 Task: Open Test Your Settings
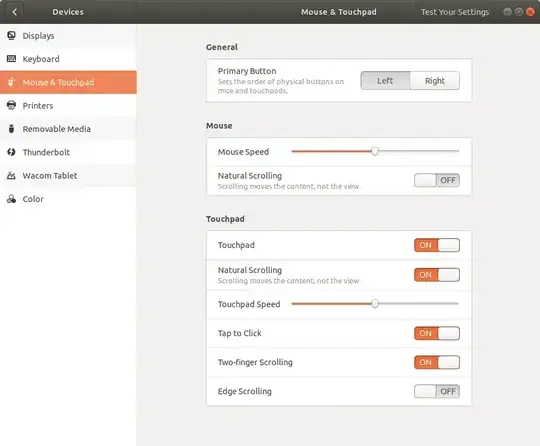point(455,12)
